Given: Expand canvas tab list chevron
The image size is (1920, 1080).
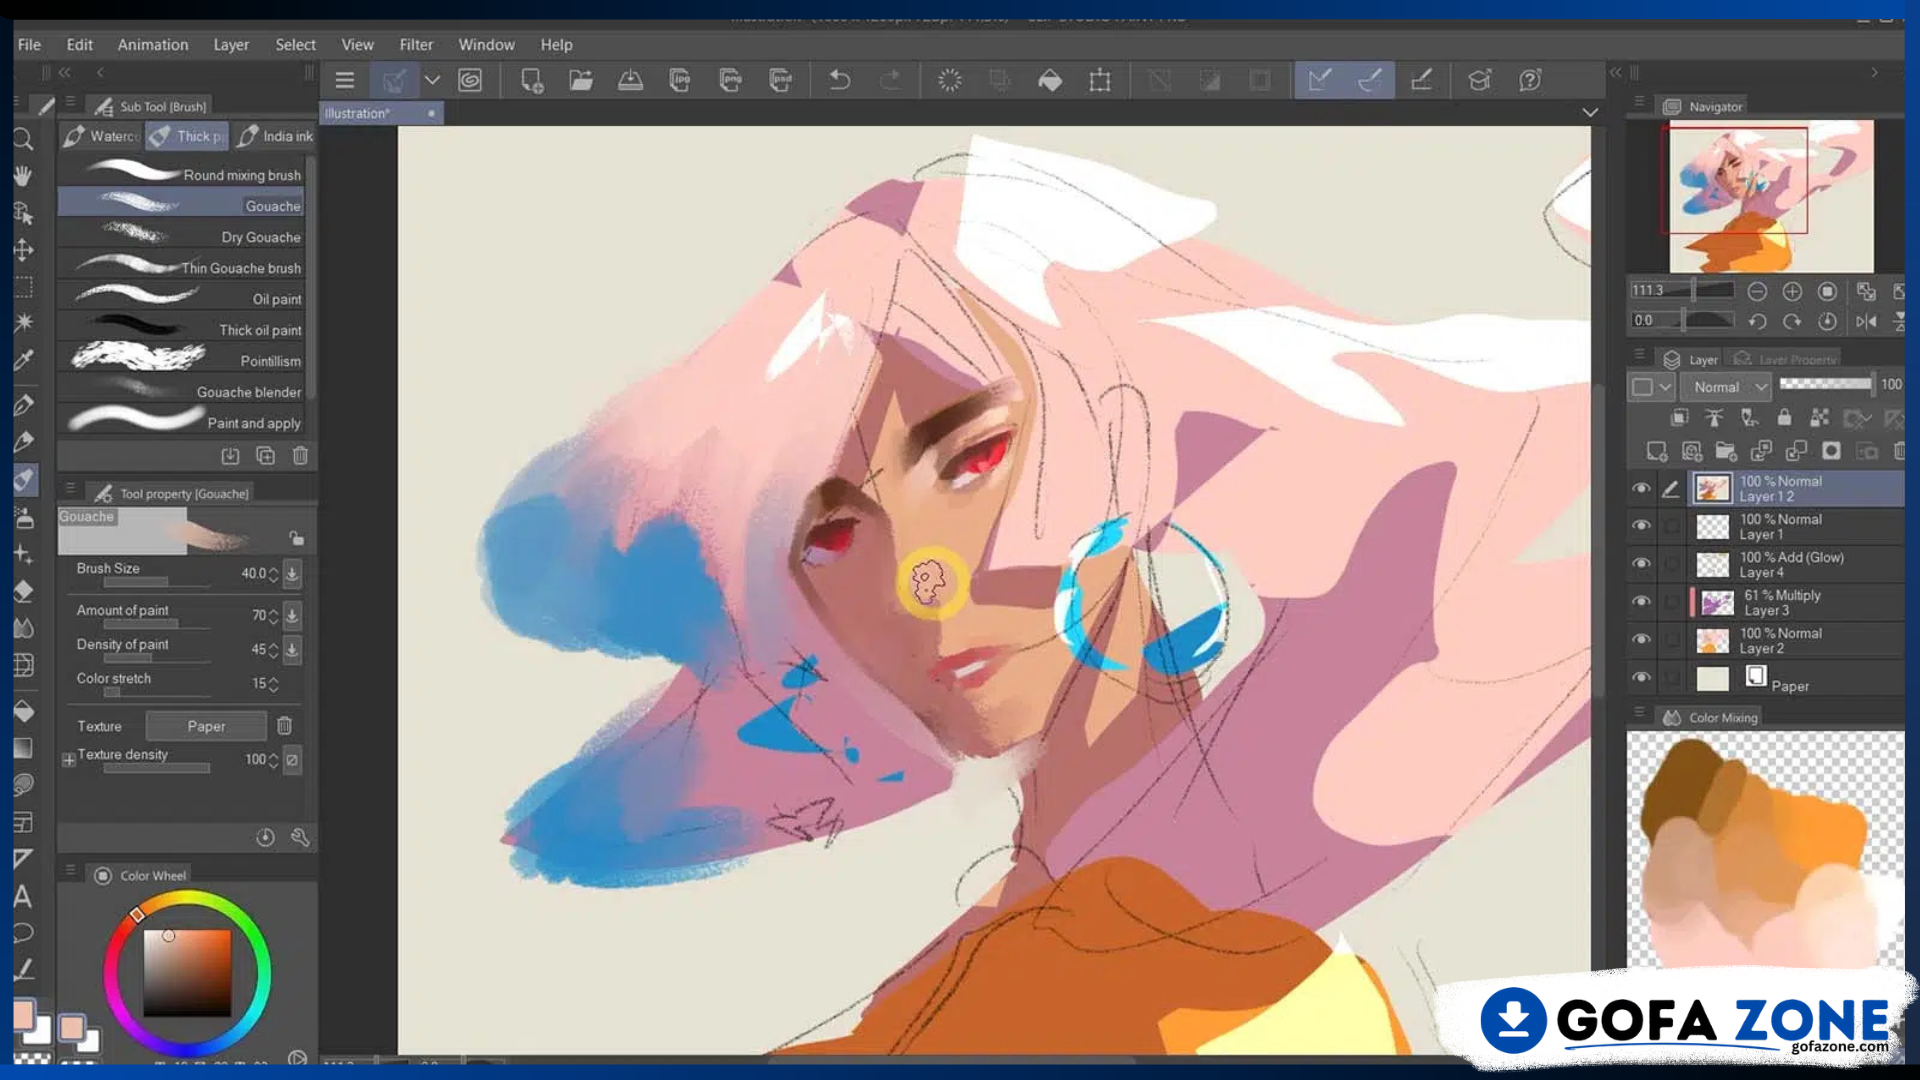Looking at the screenshot, I should (1590, 113).
